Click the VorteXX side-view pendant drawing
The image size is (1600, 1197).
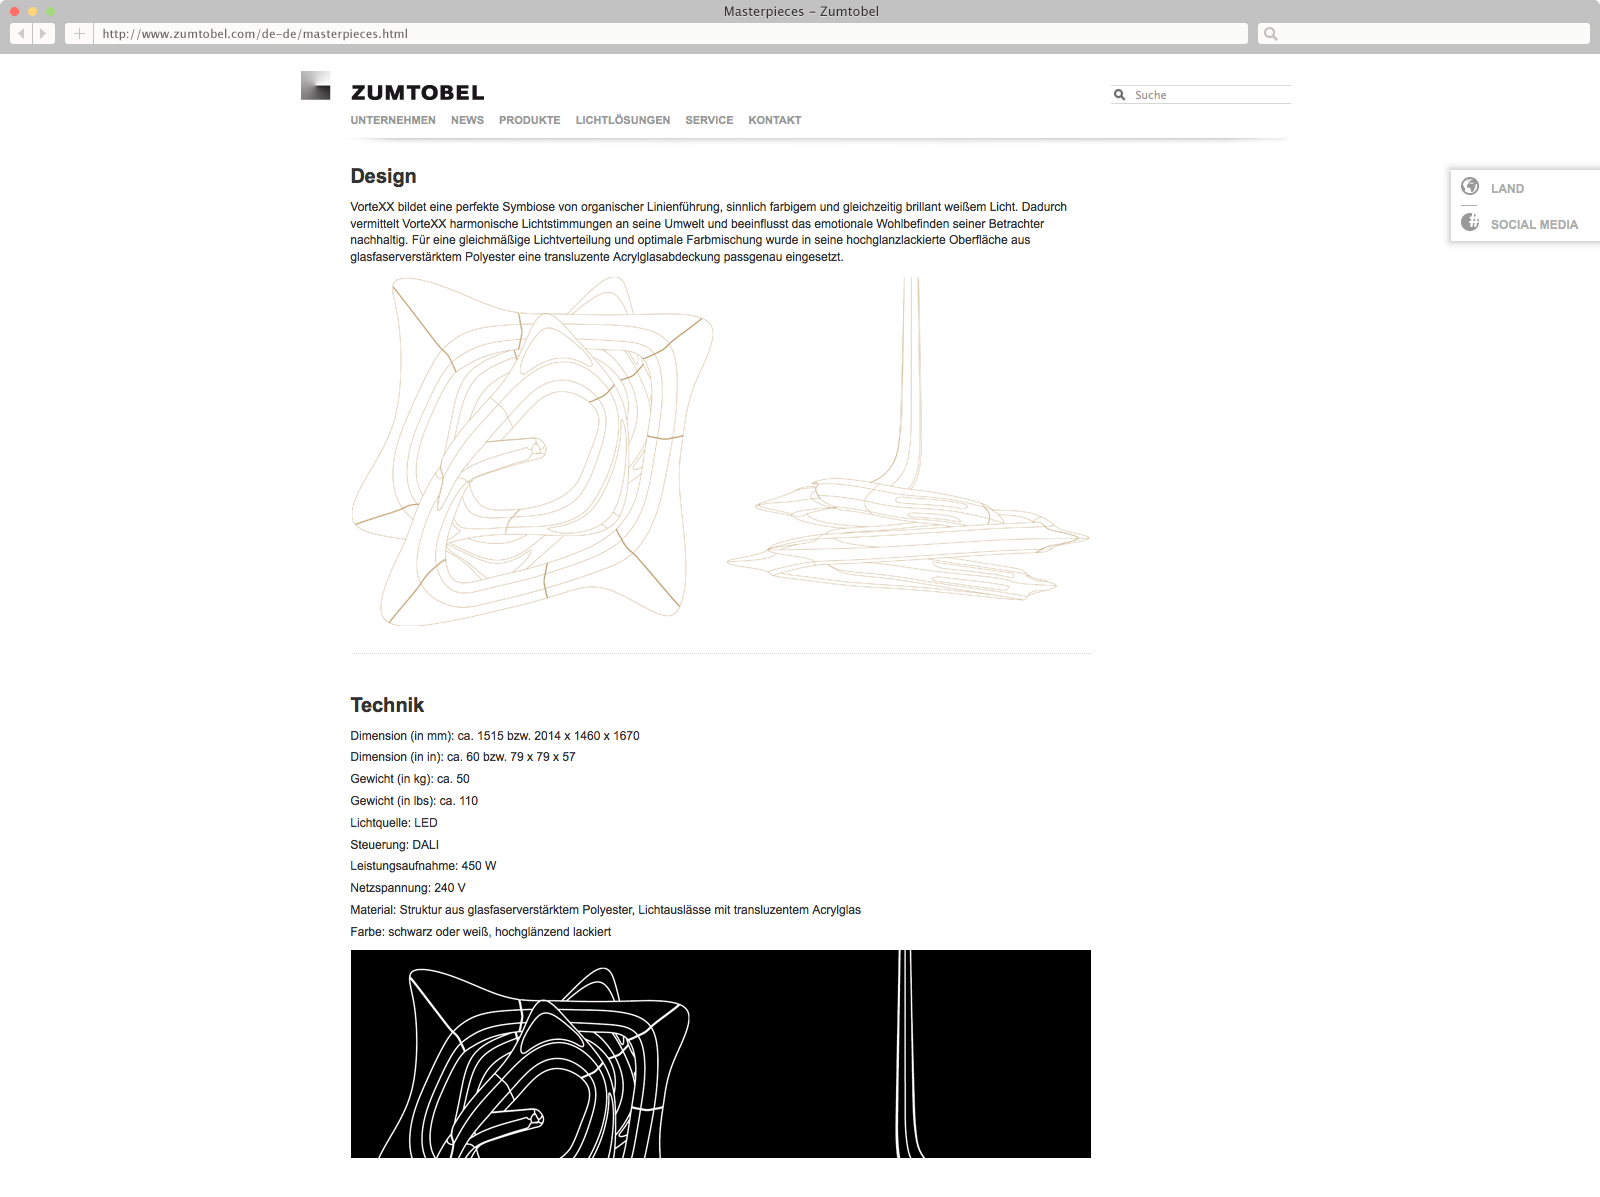point(908,438)
